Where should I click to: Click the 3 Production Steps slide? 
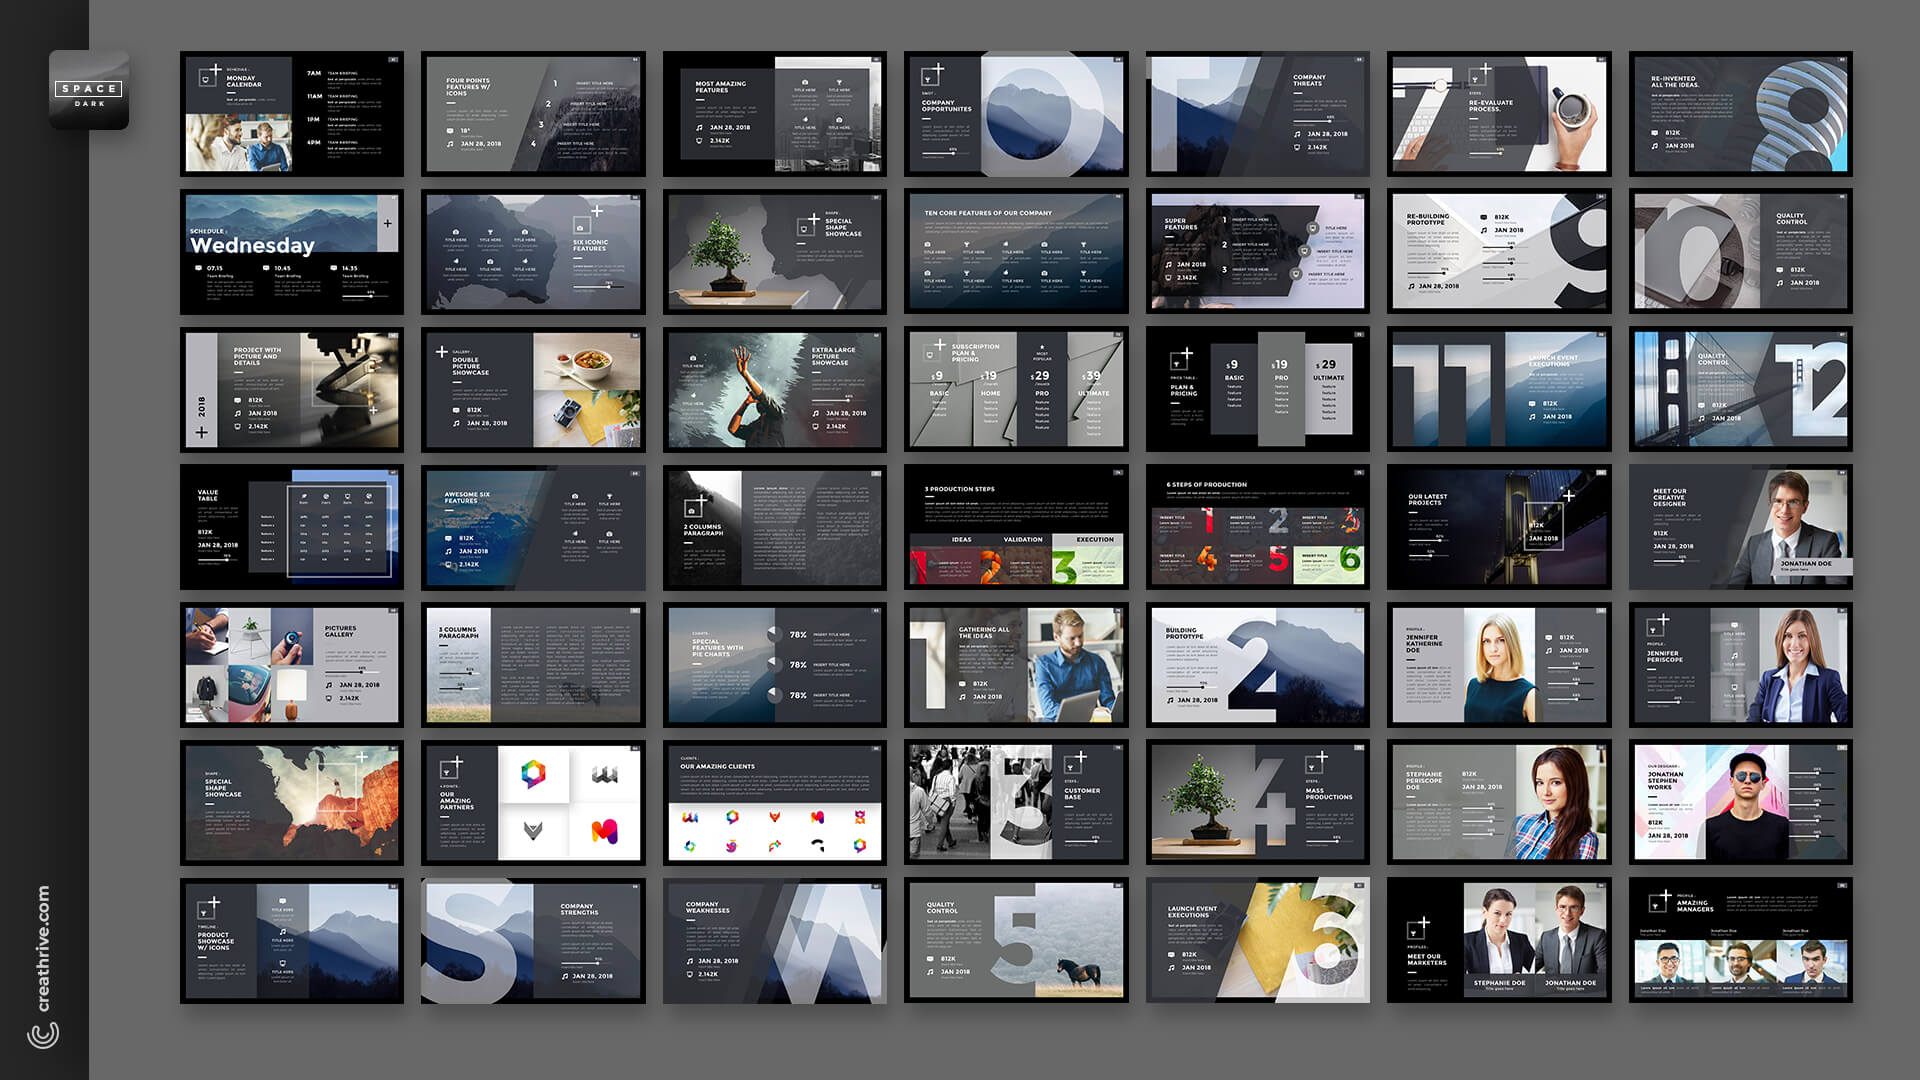point(1016,527)
